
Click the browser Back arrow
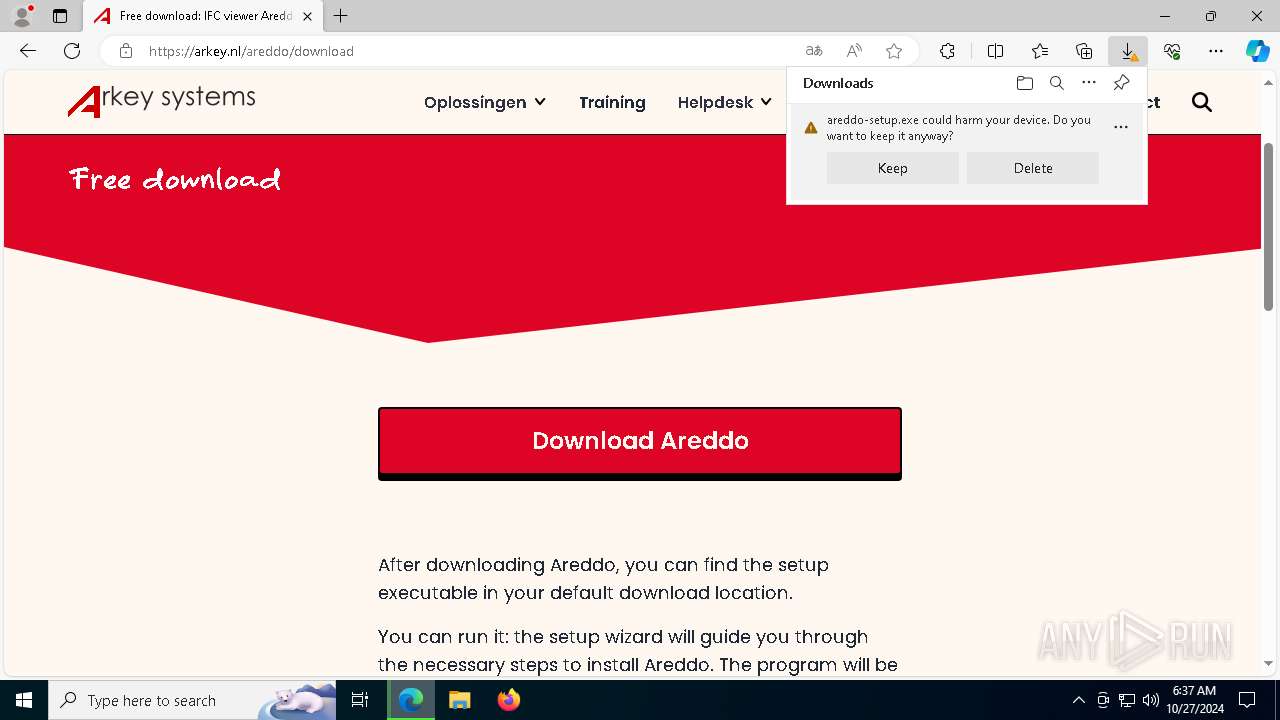(28, 51)
